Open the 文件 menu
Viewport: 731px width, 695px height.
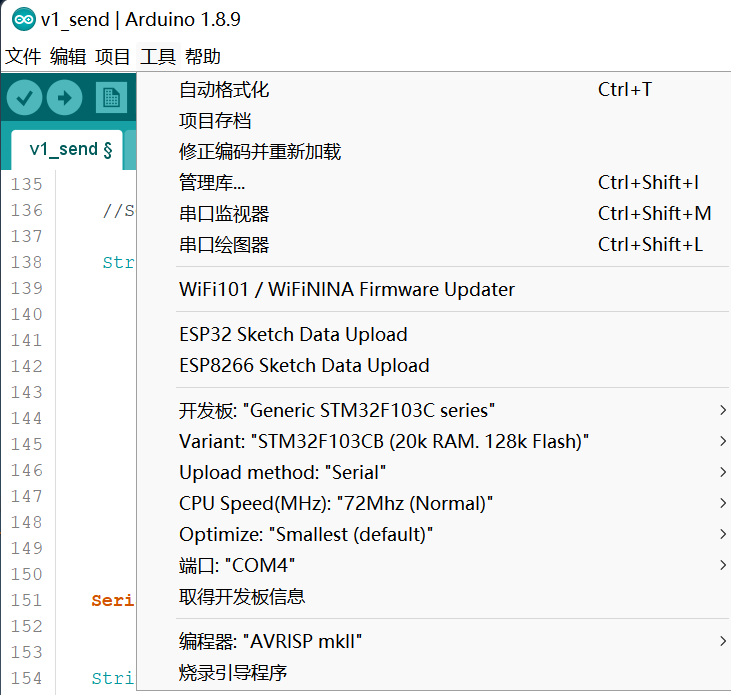pyautogui.click(x=23, y=57)
